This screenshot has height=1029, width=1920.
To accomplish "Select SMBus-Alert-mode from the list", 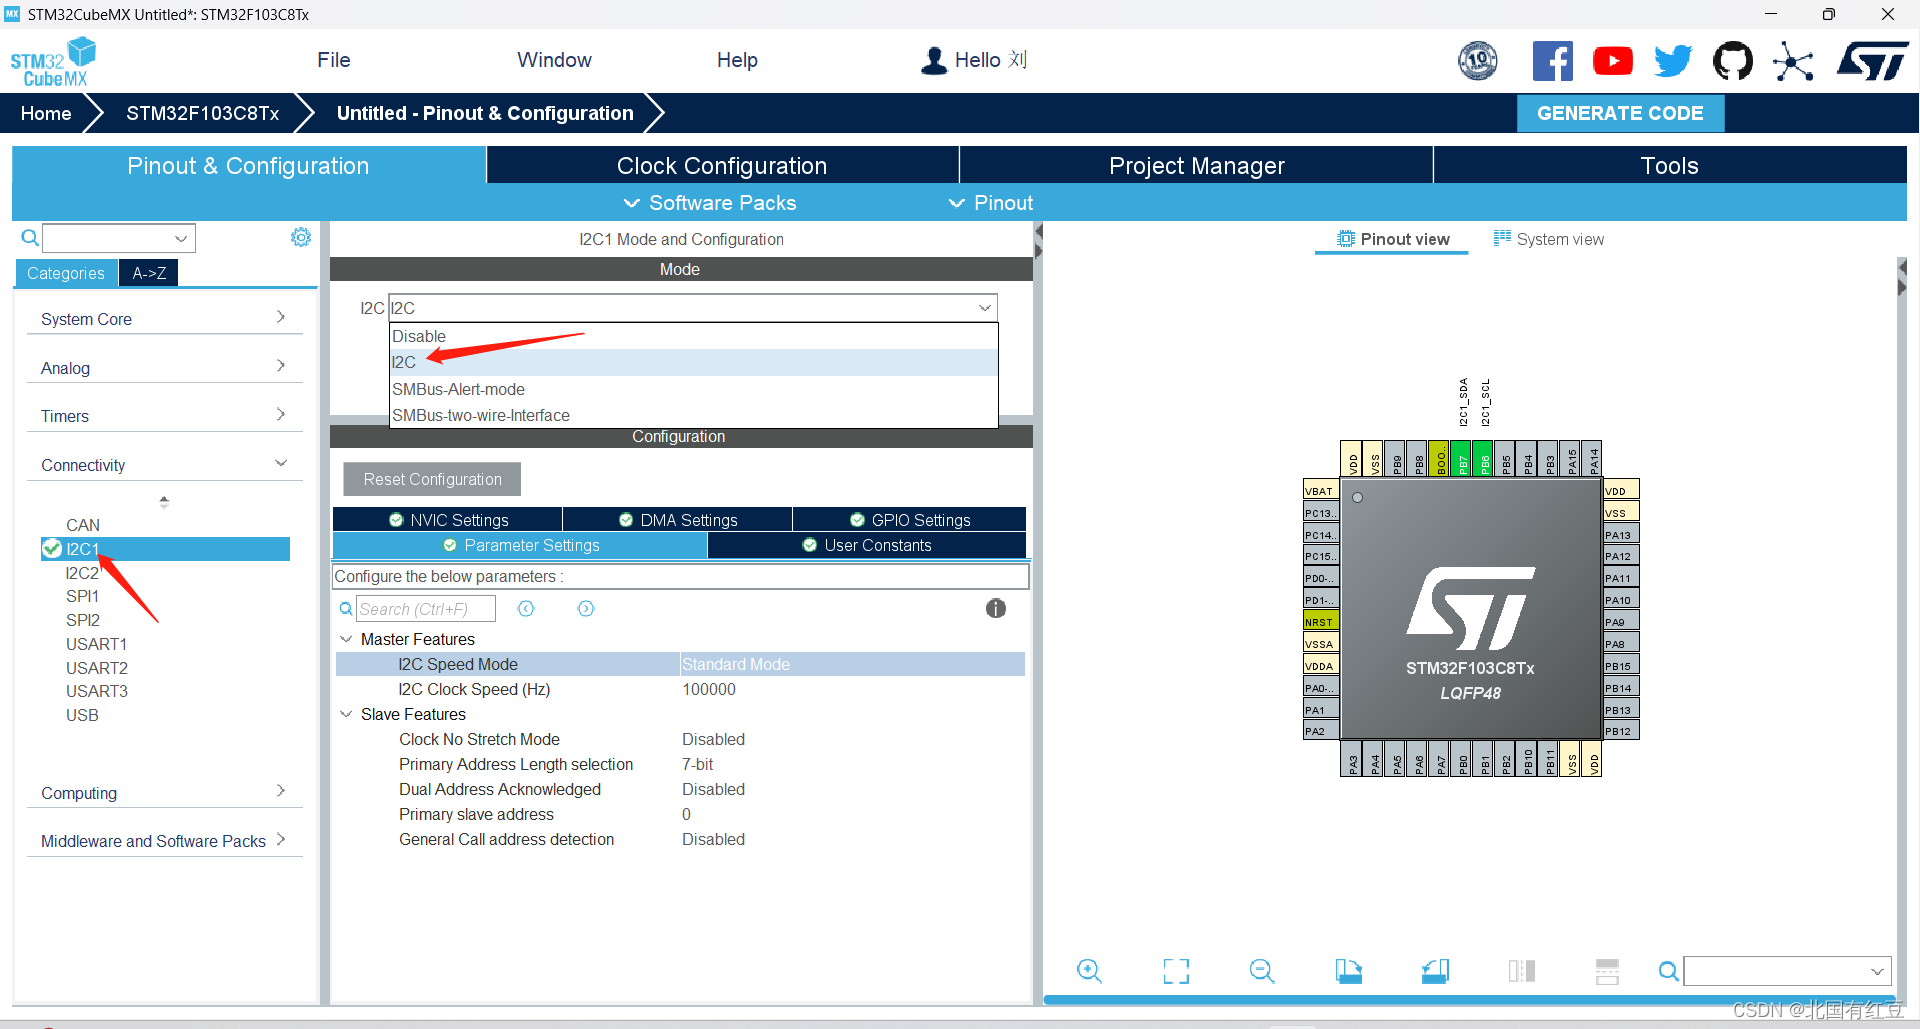I will tap(458, 389).
